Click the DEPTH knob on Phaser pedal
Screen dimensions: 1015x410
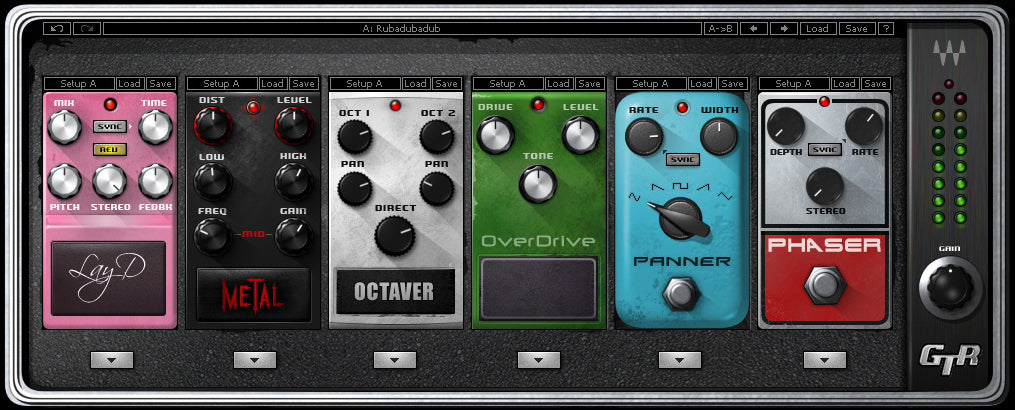click(785, 126)
